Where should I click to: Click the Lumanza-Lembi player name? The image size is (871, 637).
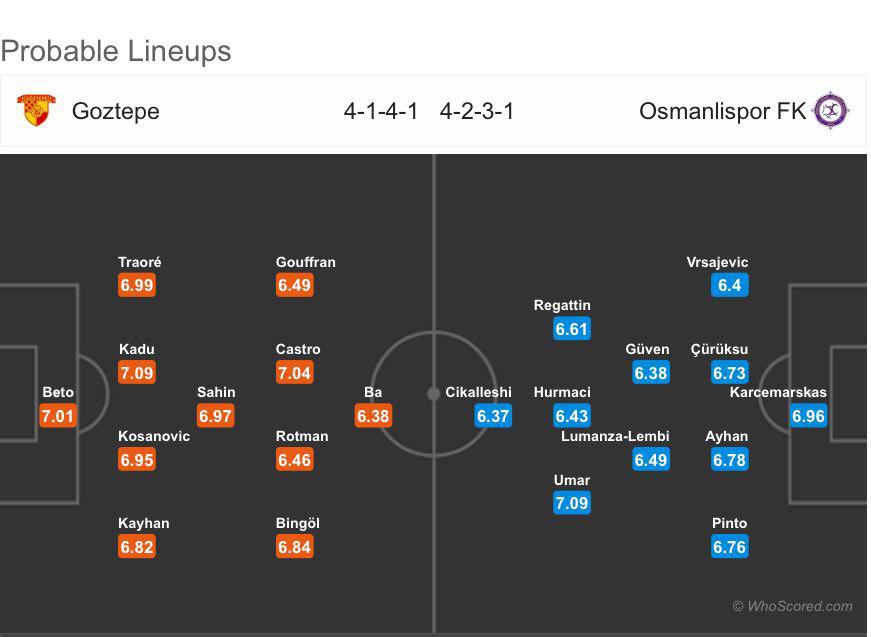point(615,436)
